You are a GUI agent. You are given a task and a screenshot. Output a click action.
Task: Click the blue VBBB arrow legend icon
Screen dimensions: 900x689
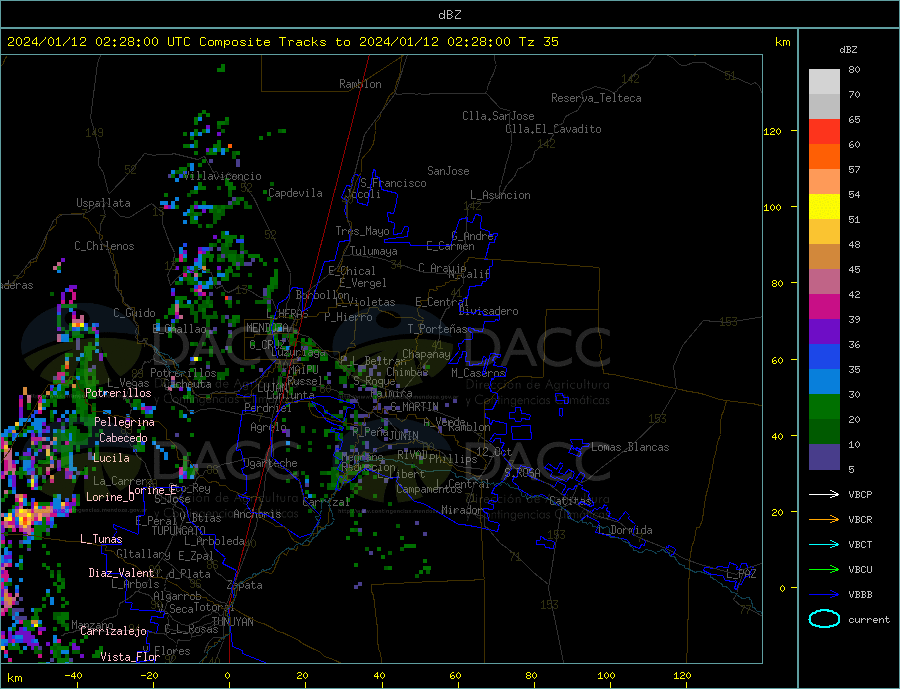(824, 595)
